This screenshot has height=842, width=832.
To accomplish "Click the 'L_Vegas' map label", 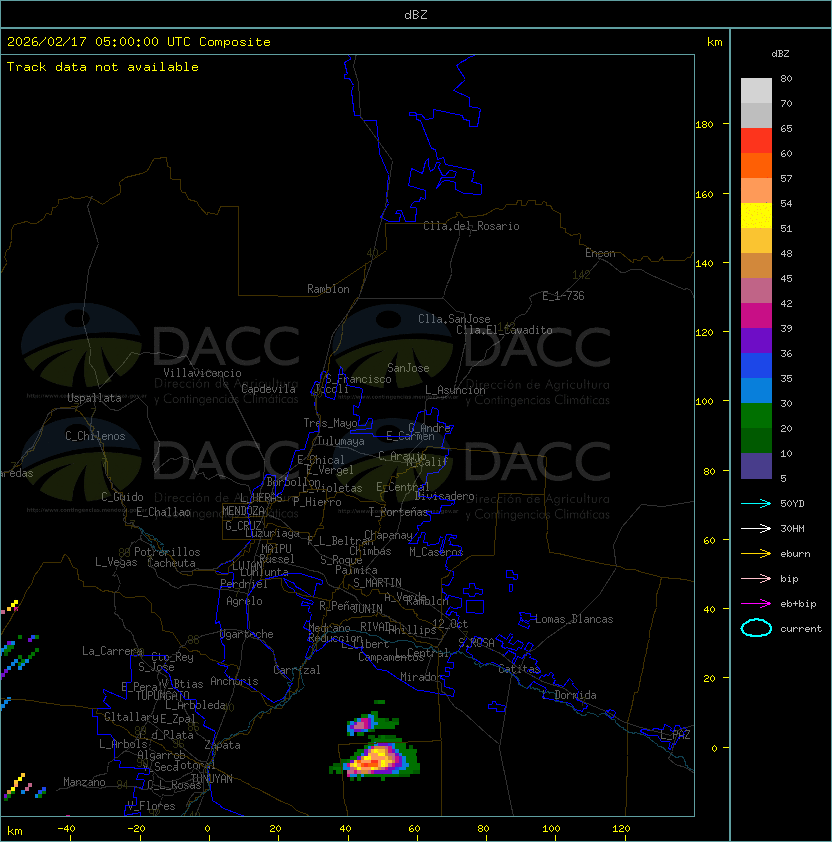I will (116, 562).
